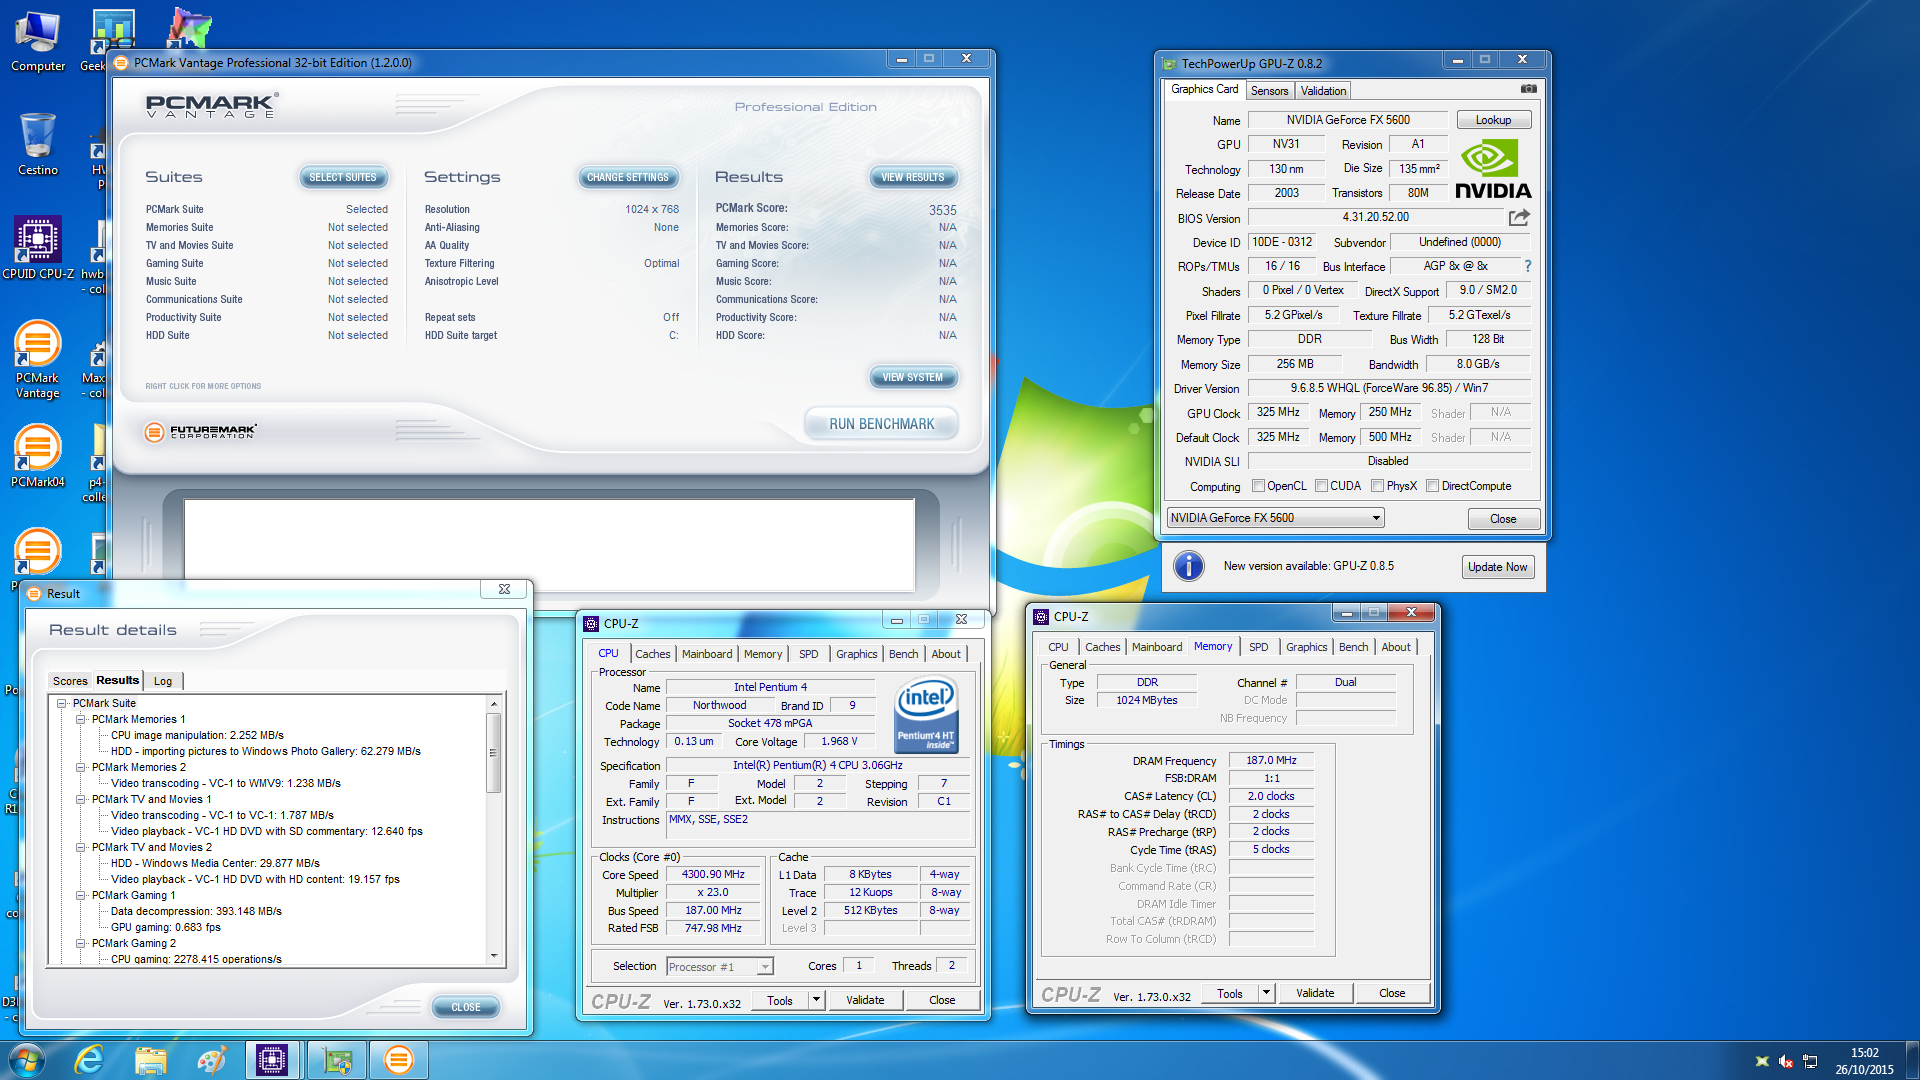Click the BIOS version share/export icon
1920x1080 pixels.
click(x=1519, y=217)
